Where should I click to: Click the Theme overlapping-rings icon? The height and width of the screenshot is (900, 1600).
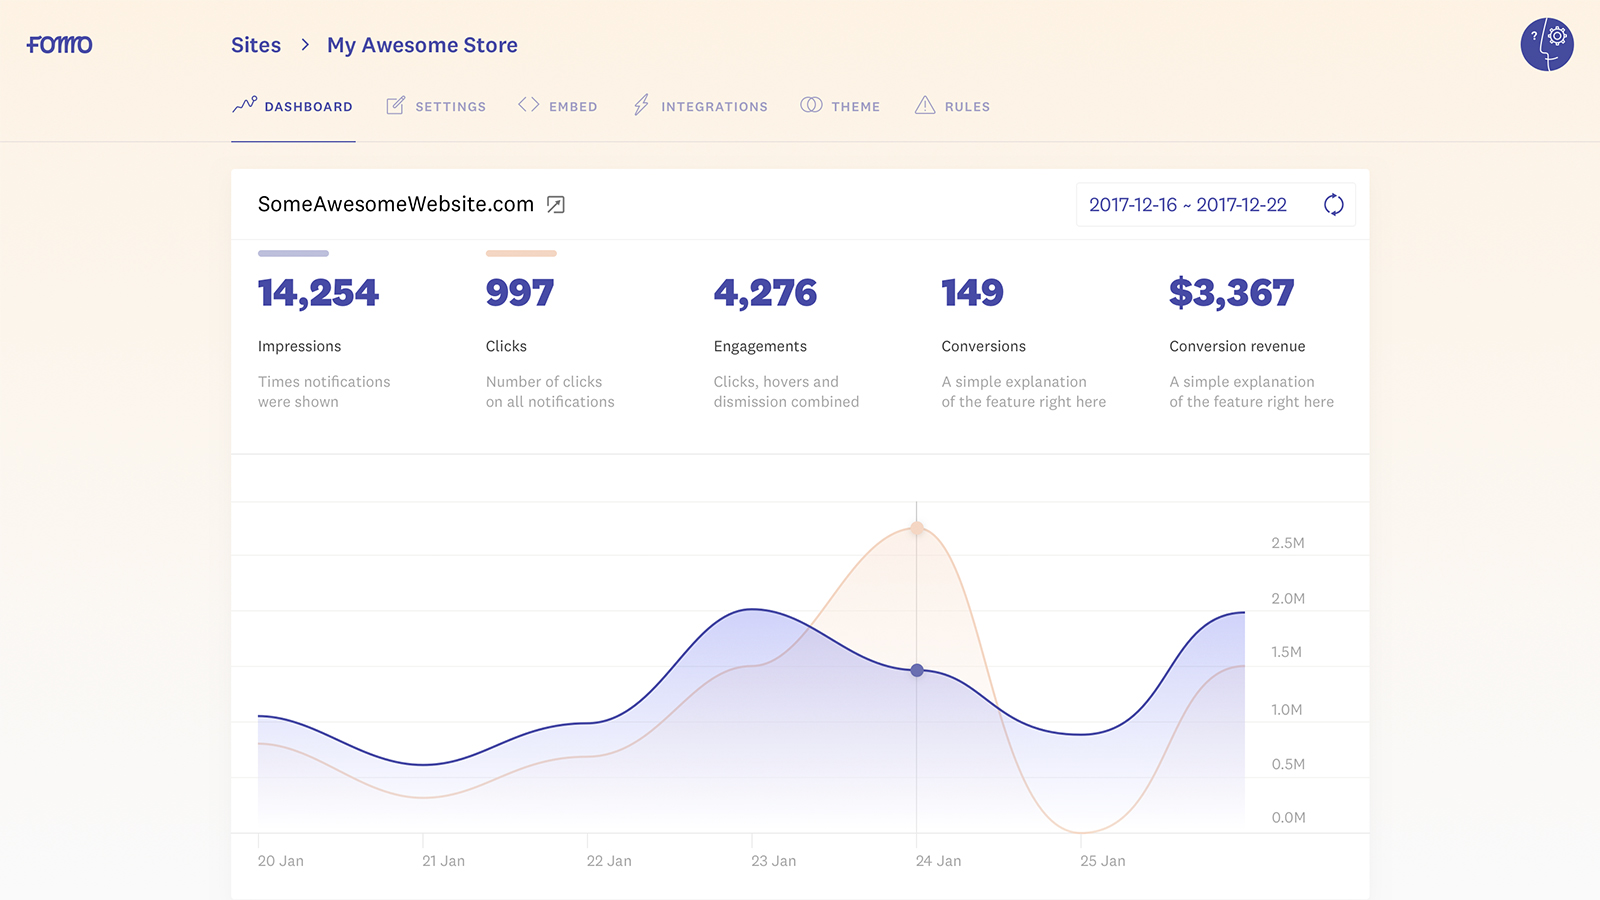tap(809, 104)
